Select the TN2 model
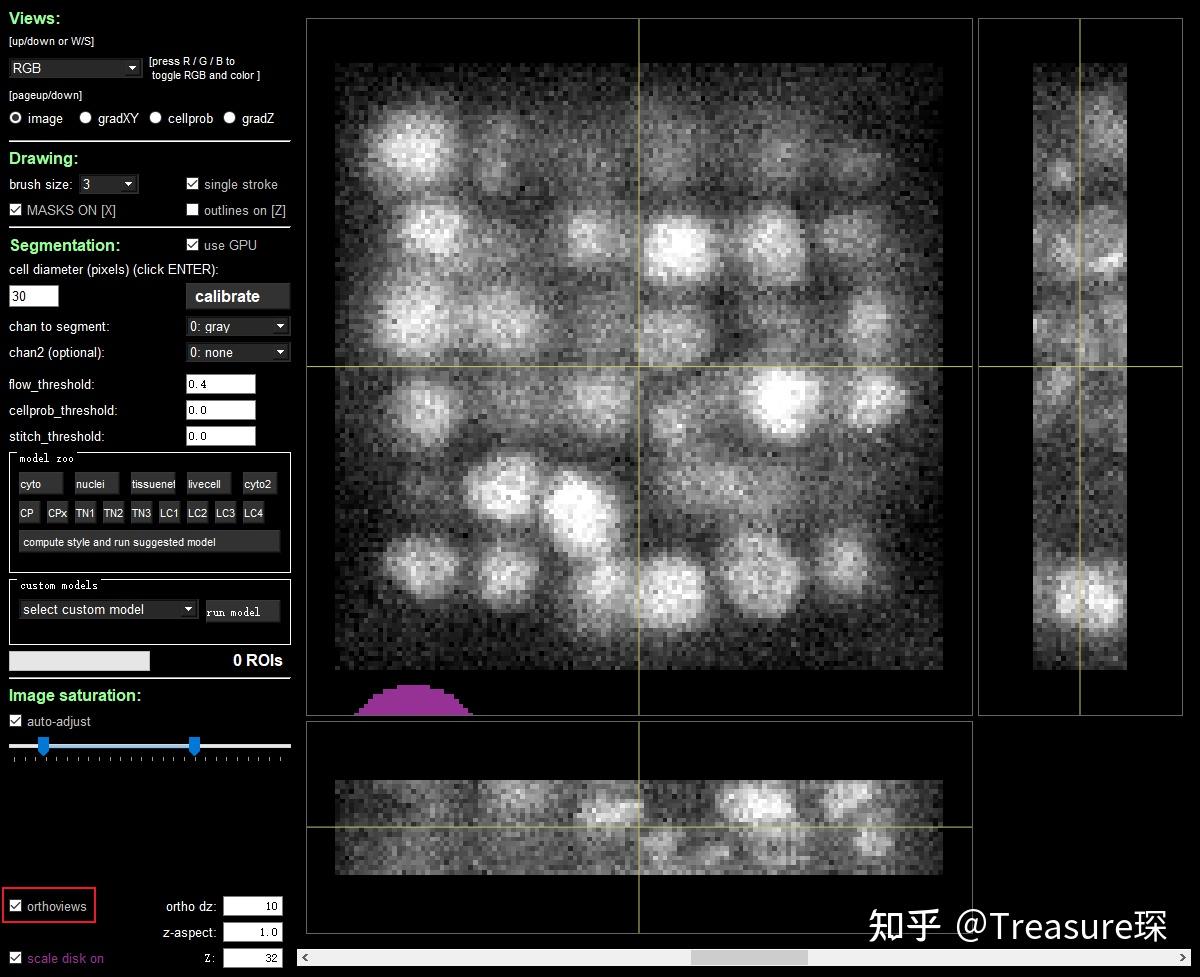 [x=113, y=512]
